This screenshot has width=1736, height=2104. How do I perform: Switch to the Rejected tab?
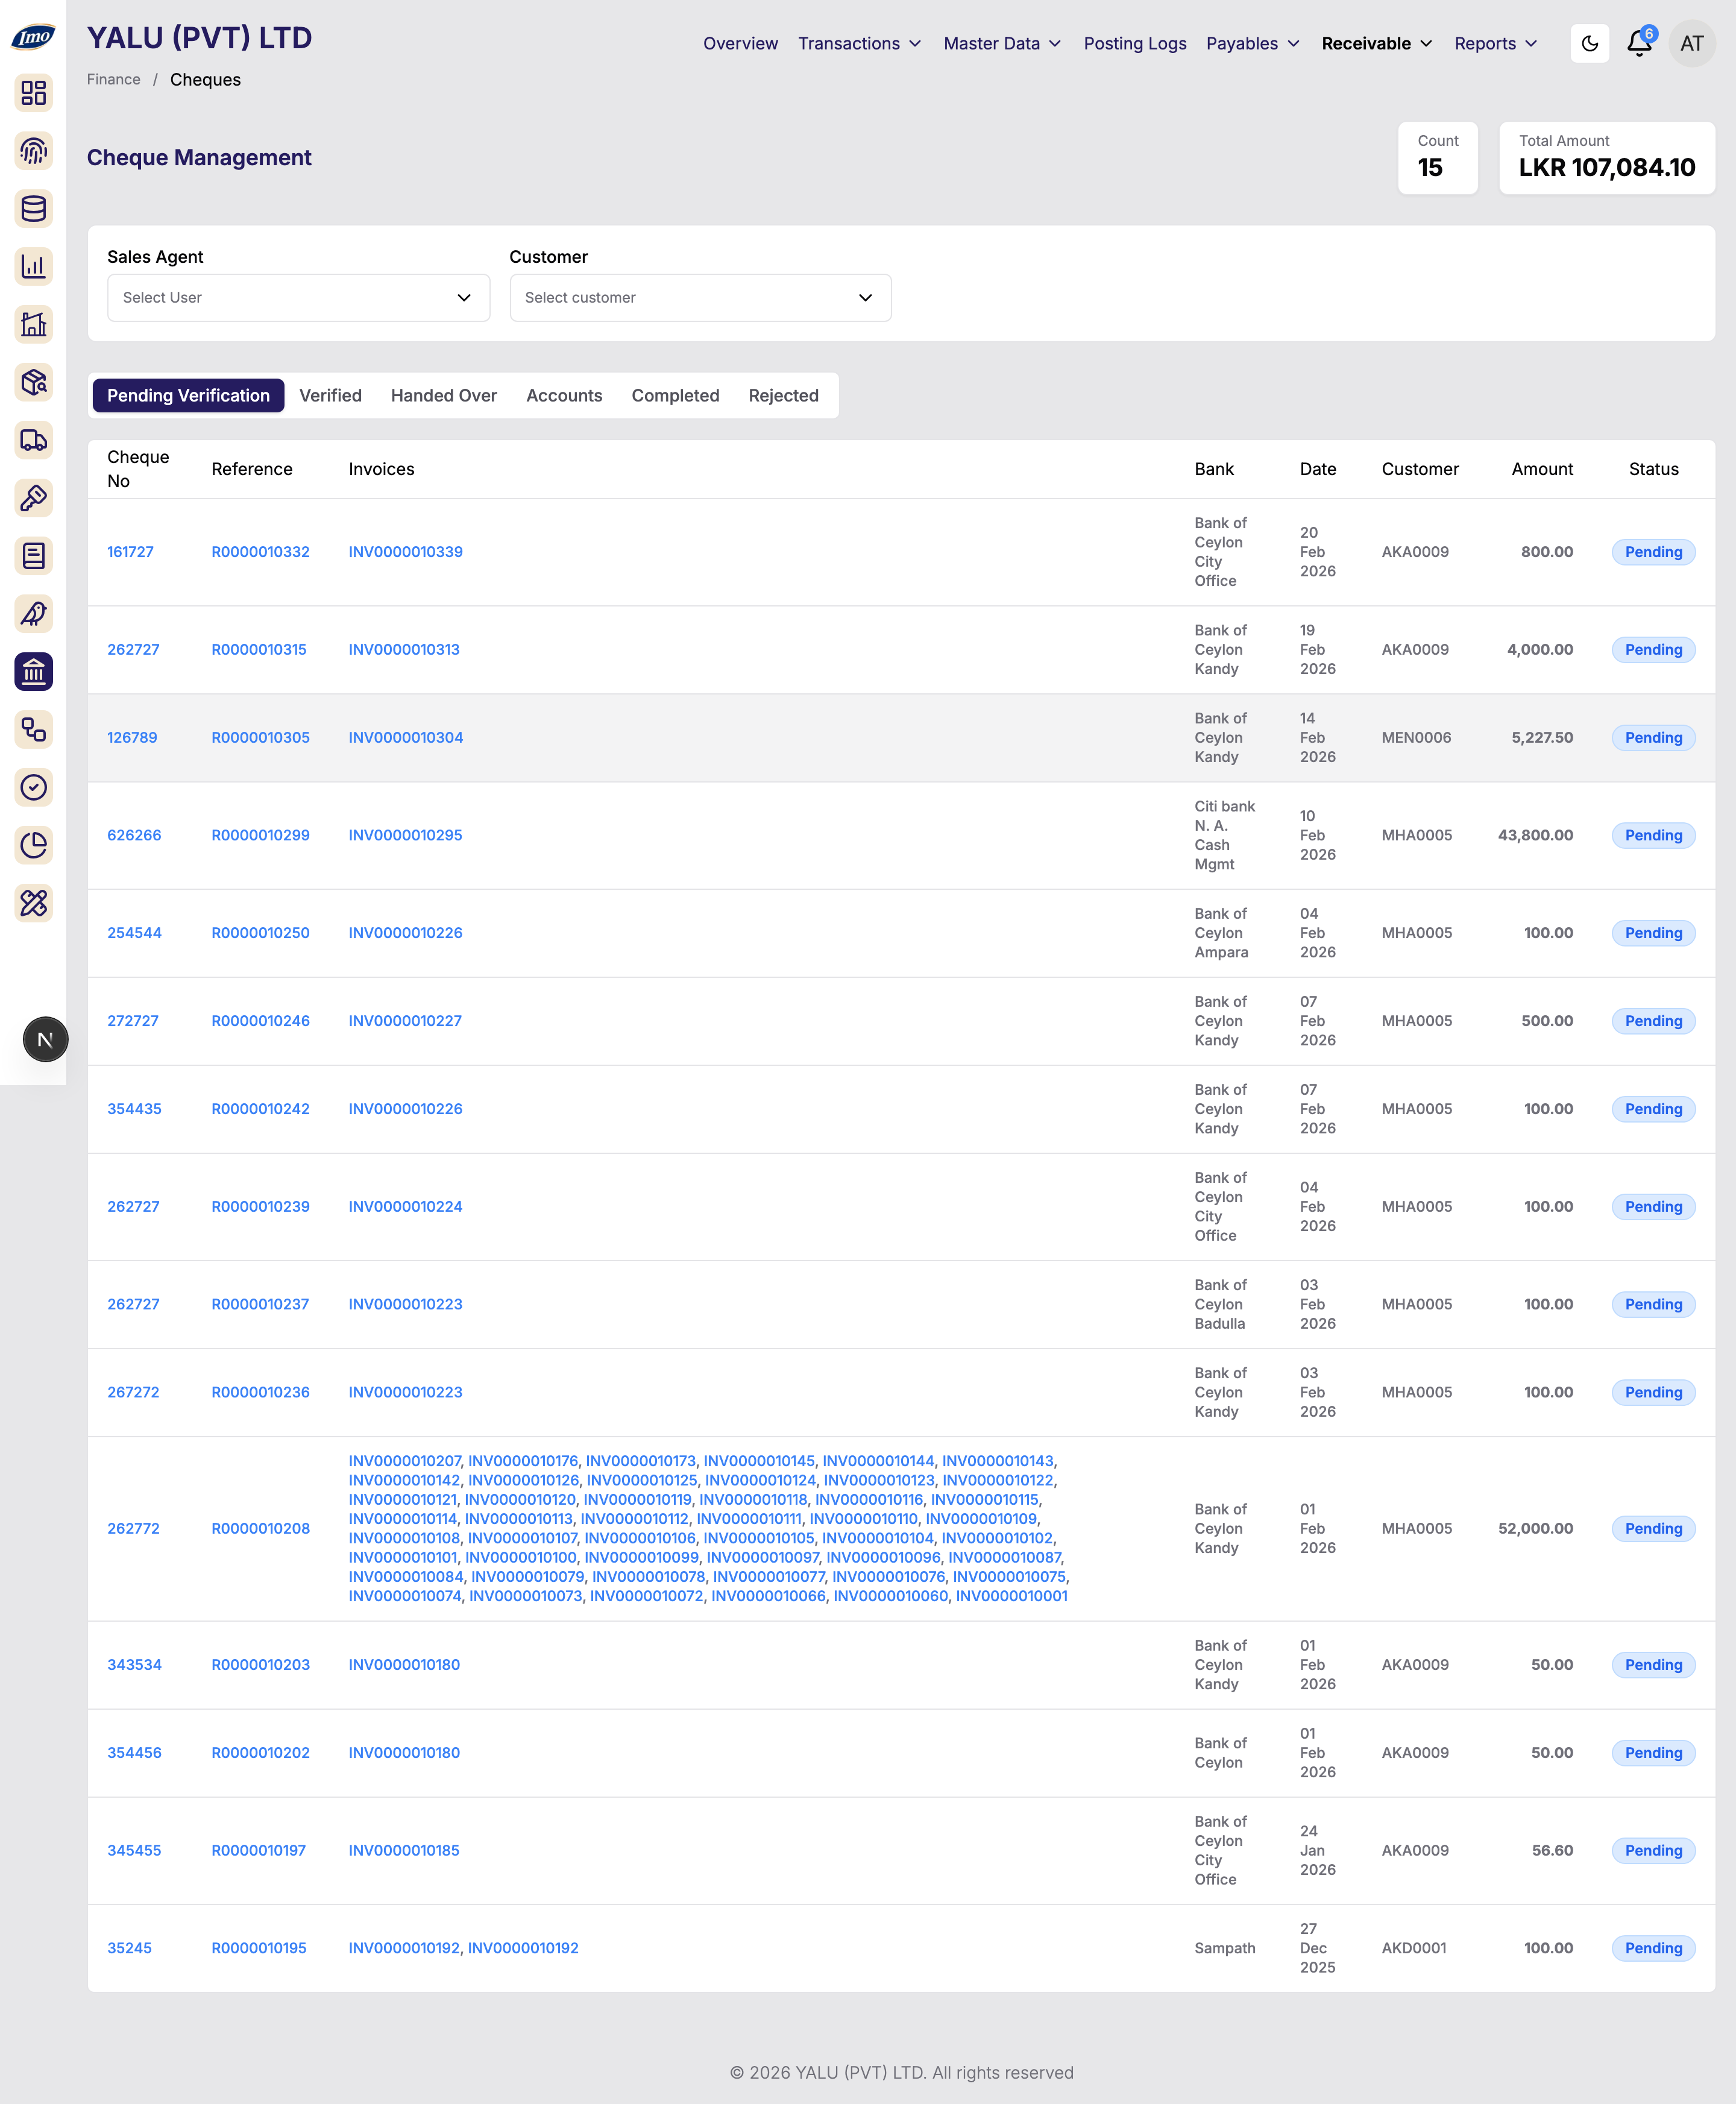pos(783,396)
